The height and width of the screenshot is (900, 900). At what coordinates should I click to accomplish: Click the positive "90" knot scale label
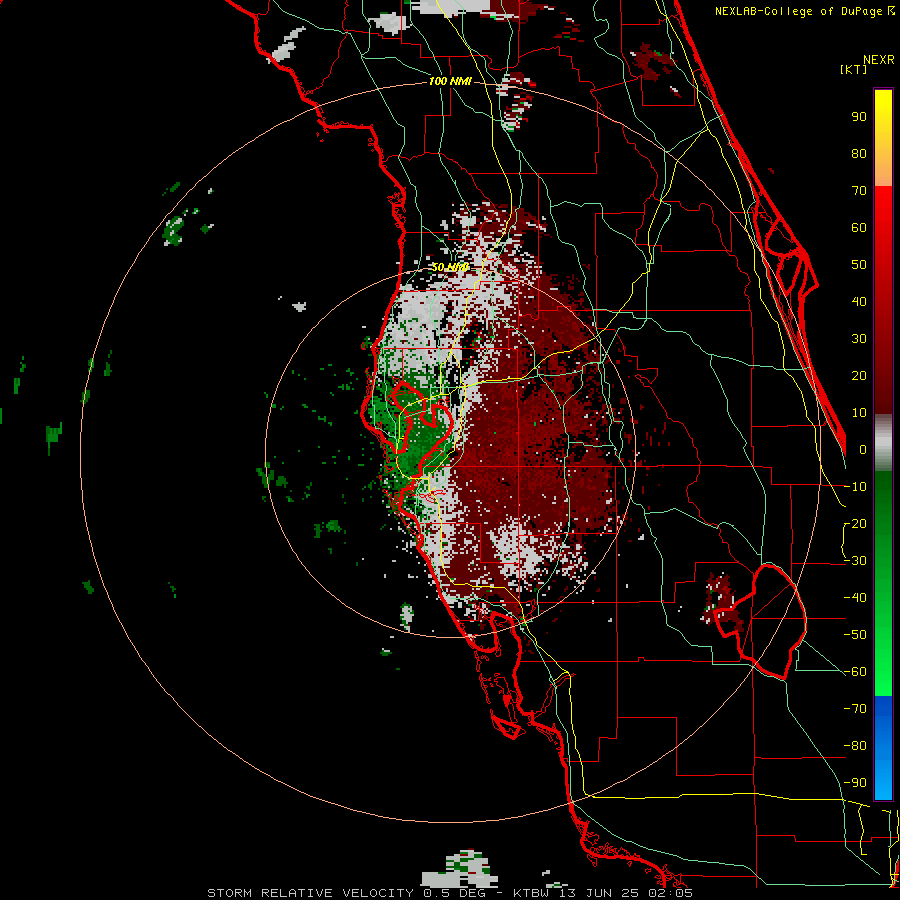[x=859, y=117]
